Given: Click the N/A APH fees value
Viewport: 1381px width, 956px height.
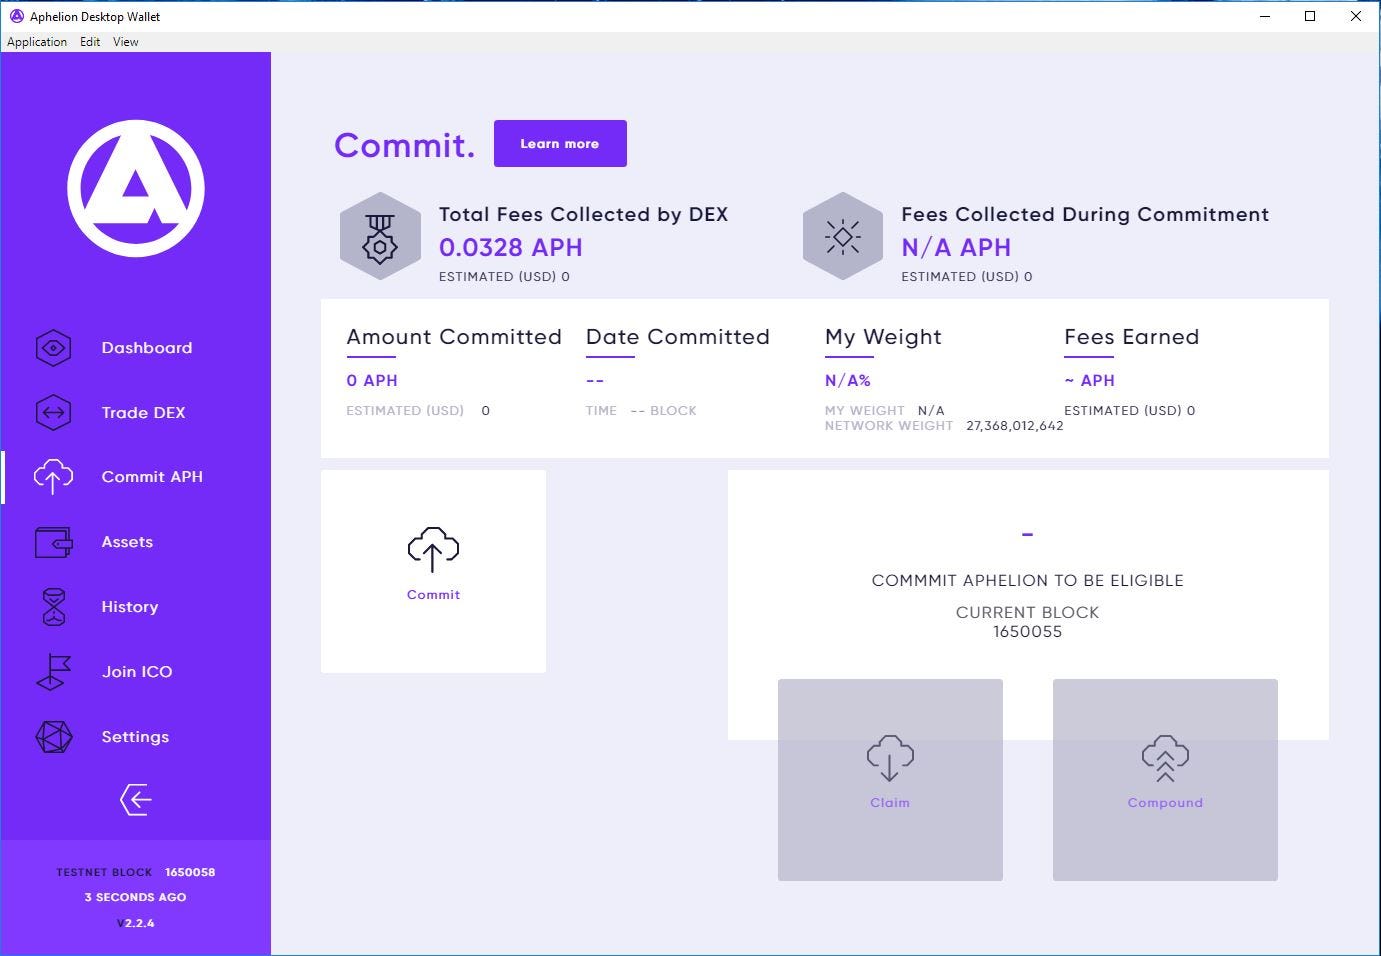Looking at the screenshot, I should click(x=956, y=247).
